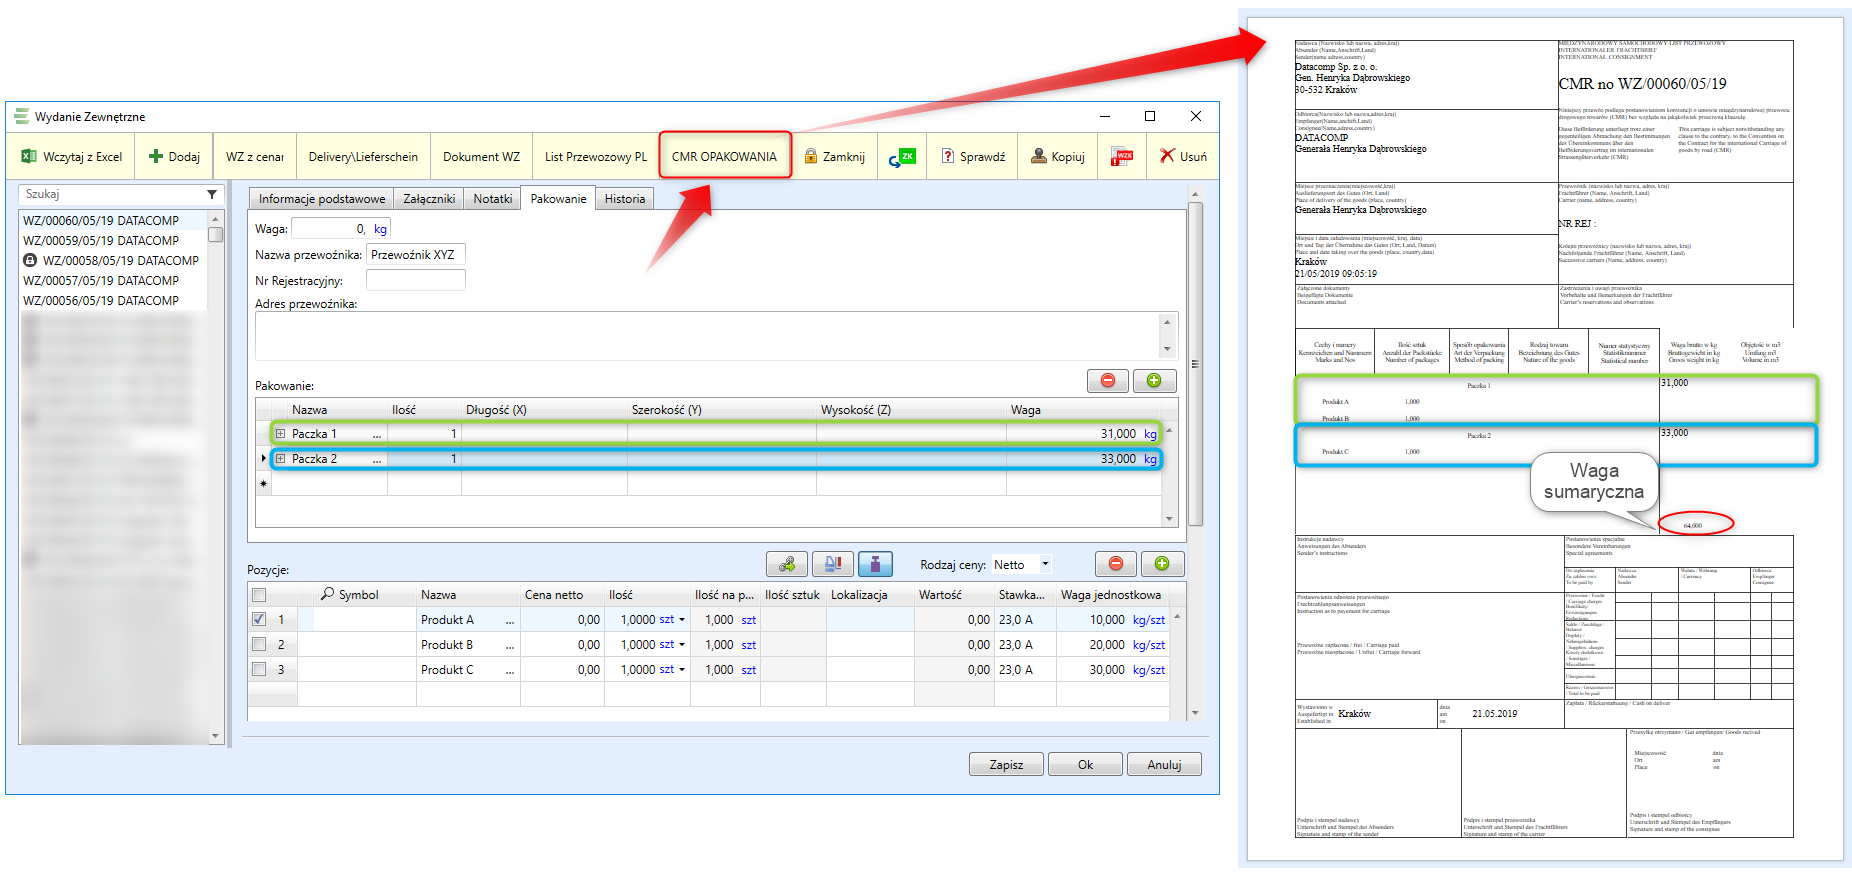Add a position with the Pozycje green plus
The height and width of the screenshot is (872, 1852).
[1162, 564]
